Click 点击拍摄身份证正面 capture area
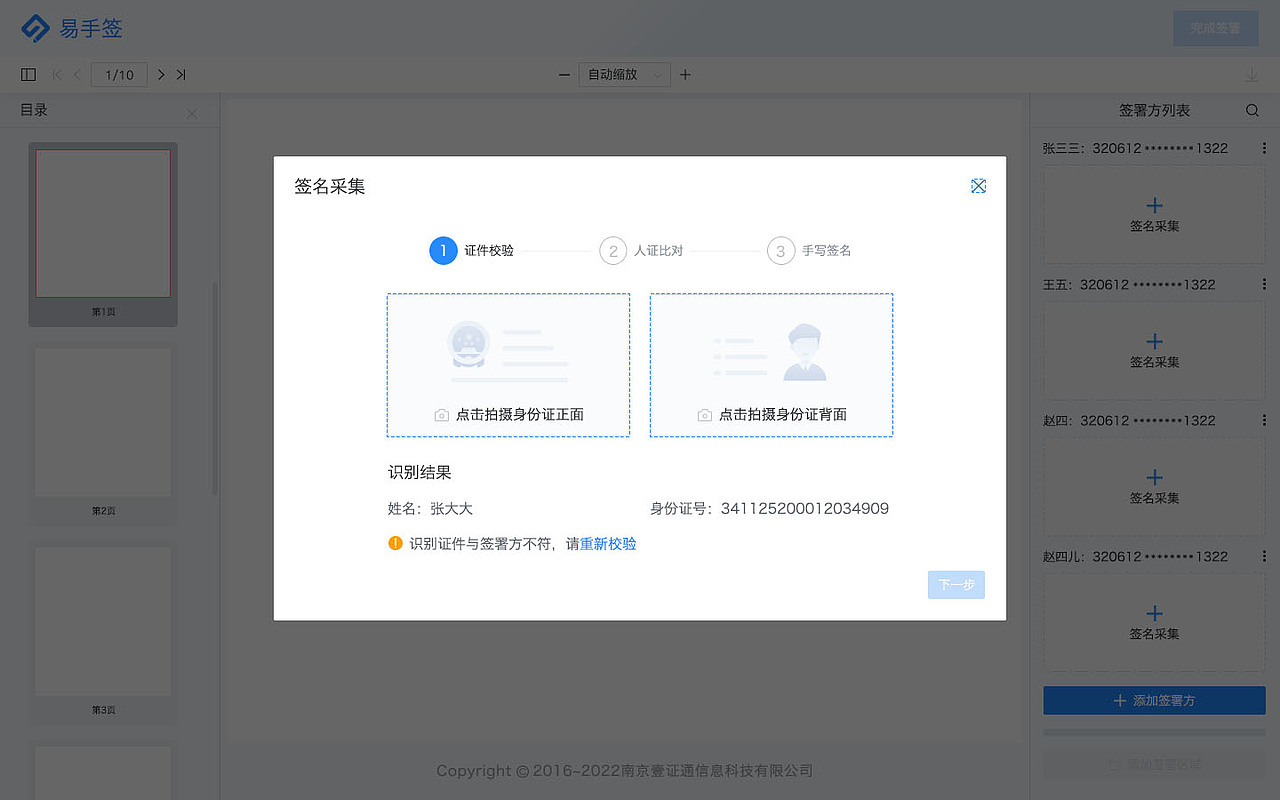This screenshot has width=1280, height=800. (x=508, y=365)
